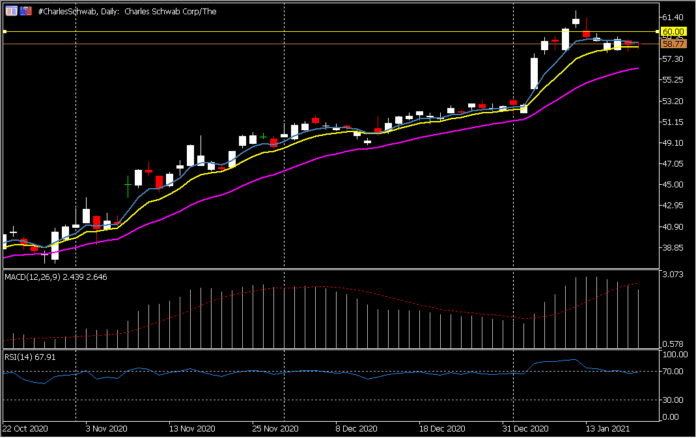Select the orange 58.77 current price label

pos(673,44)
